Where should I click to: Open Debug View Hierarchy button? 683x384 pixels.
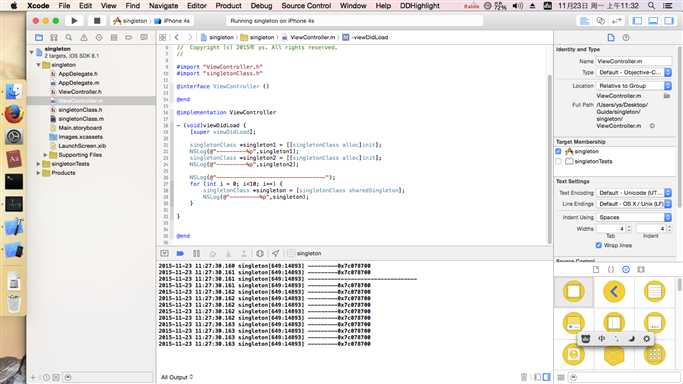pos(260,253)
